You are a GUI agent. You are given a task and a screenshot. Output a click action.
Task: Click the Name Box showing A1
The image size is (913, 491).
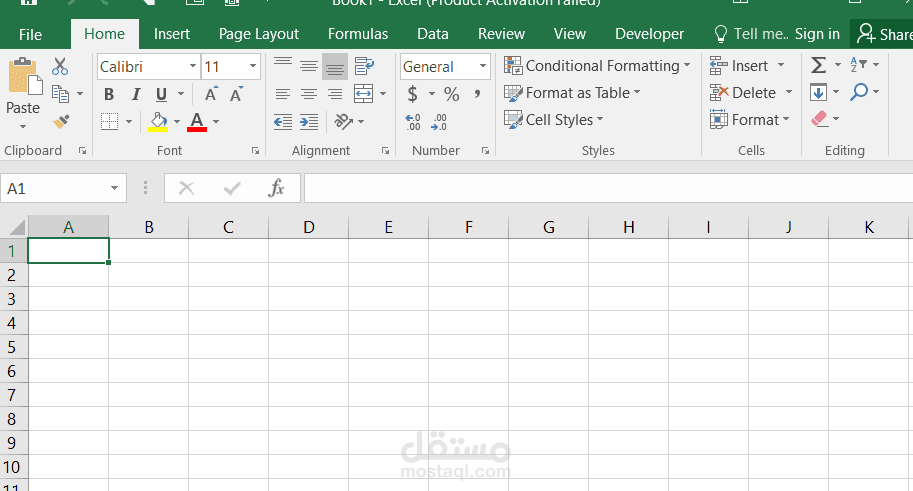click(56, 188)
